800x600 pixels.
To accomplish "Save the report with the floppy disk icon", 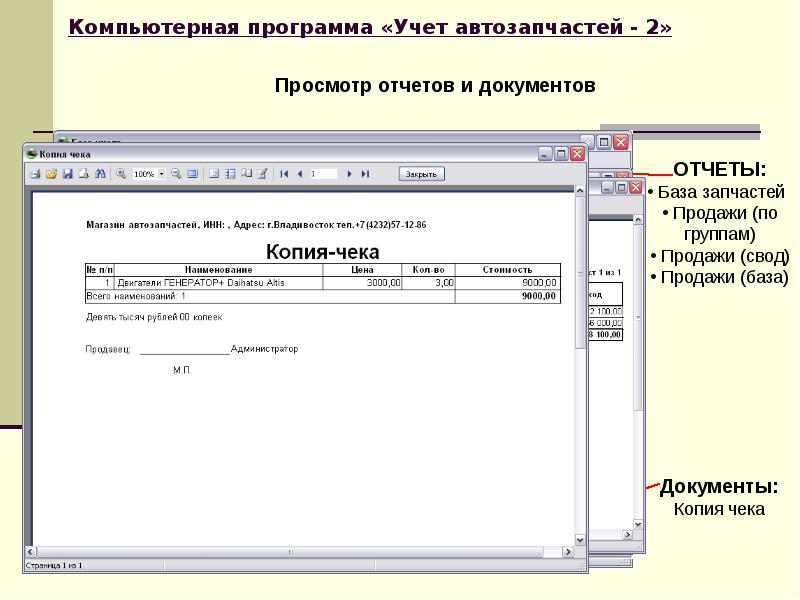I will (67, 174).
